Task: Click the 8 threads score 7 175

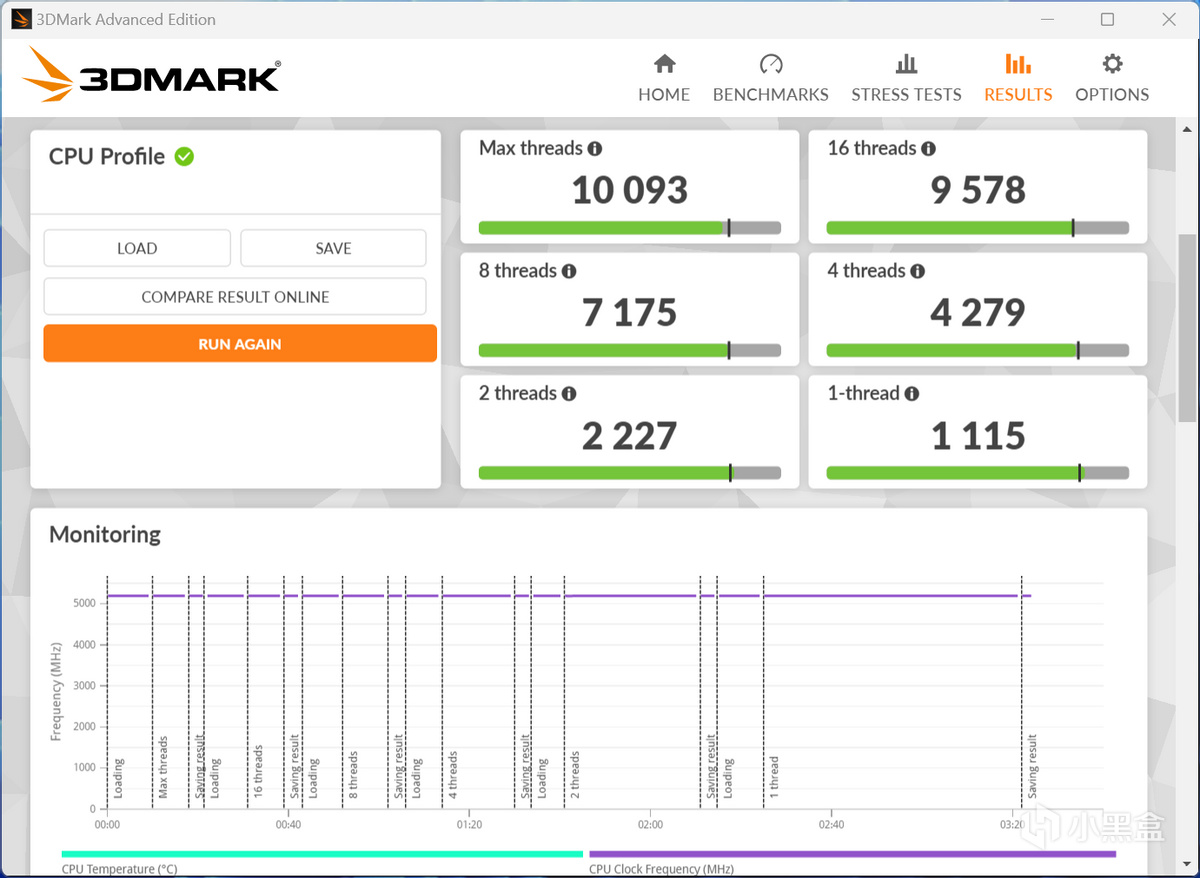Action: pyautogui.click(x=630, y=313)
